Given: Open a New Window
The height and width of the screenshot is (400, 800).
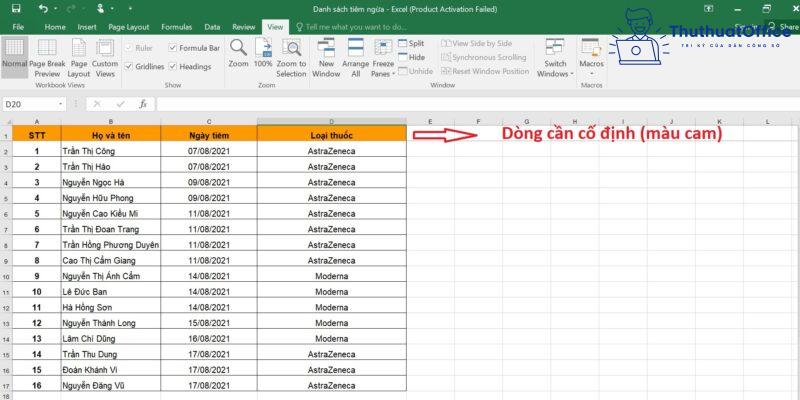Looking at the screenshot, I should point(326,56).
